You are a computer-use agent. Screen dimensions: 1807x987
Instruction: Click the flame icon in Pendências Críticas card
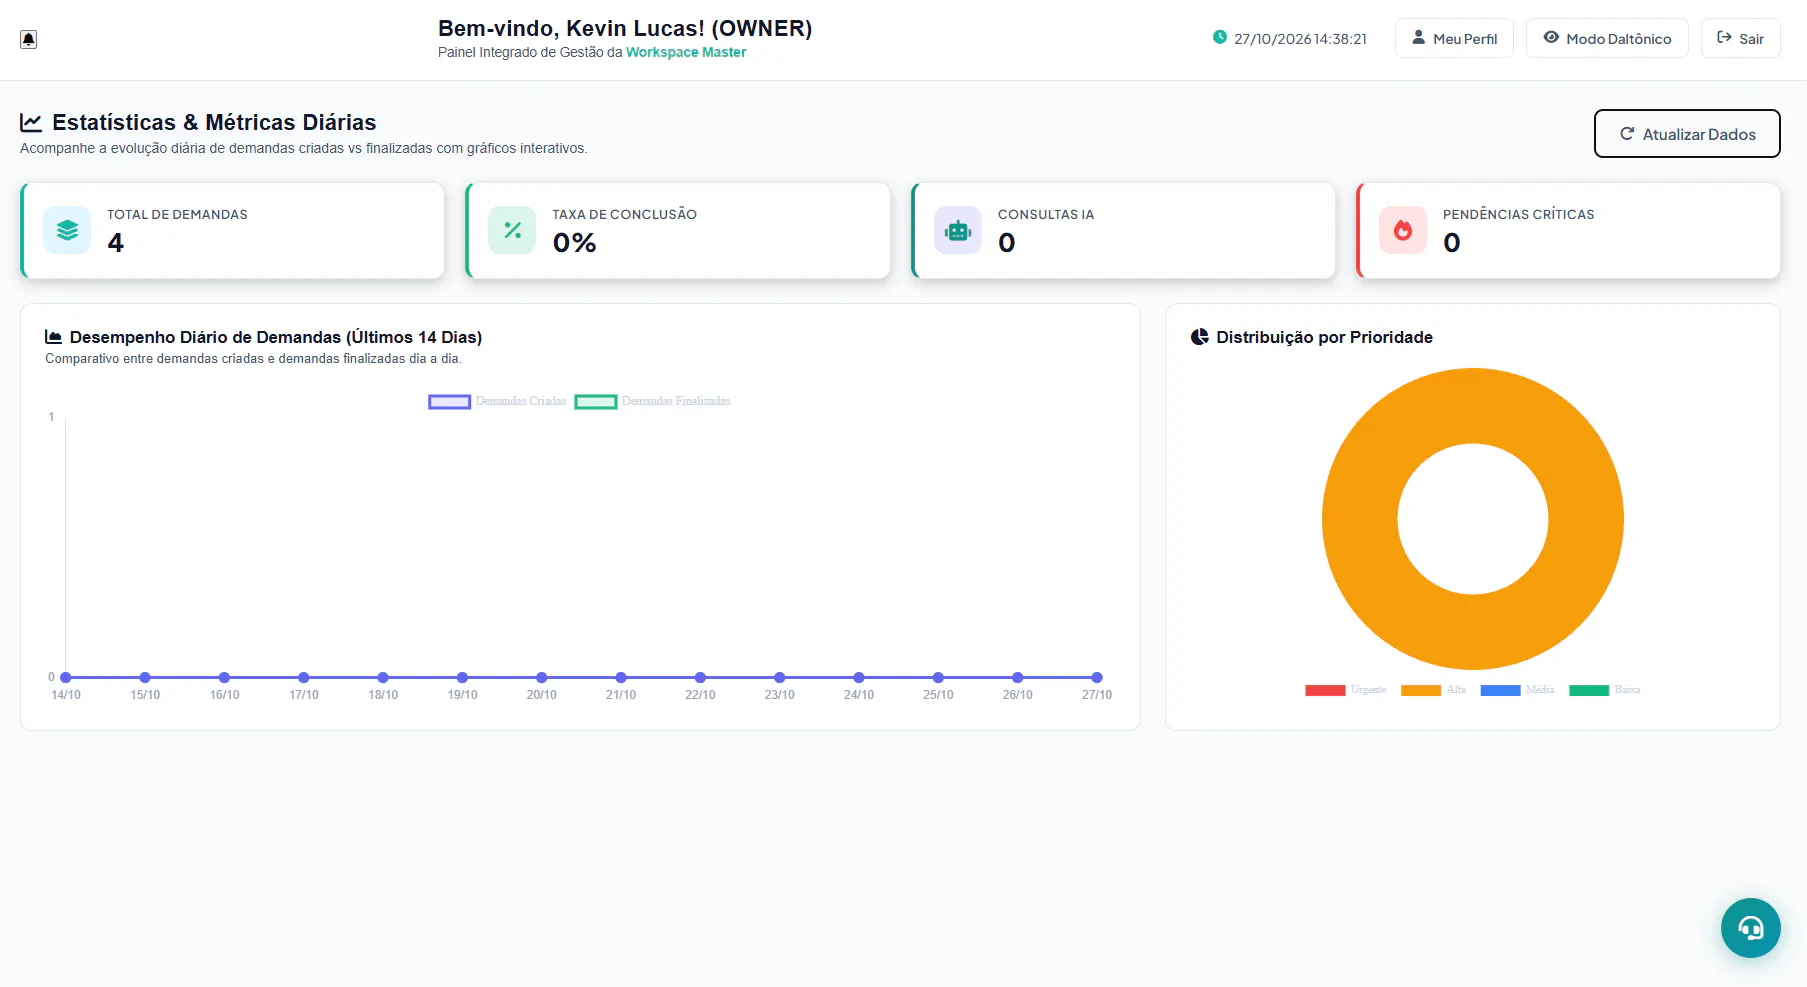click(1403, 230)
